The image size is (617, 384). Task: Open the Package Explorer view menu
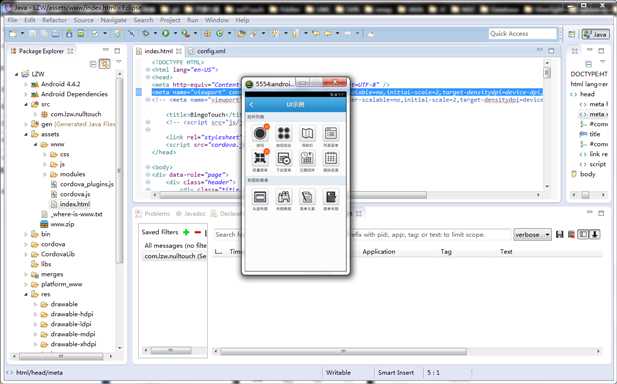click(119, 62)
